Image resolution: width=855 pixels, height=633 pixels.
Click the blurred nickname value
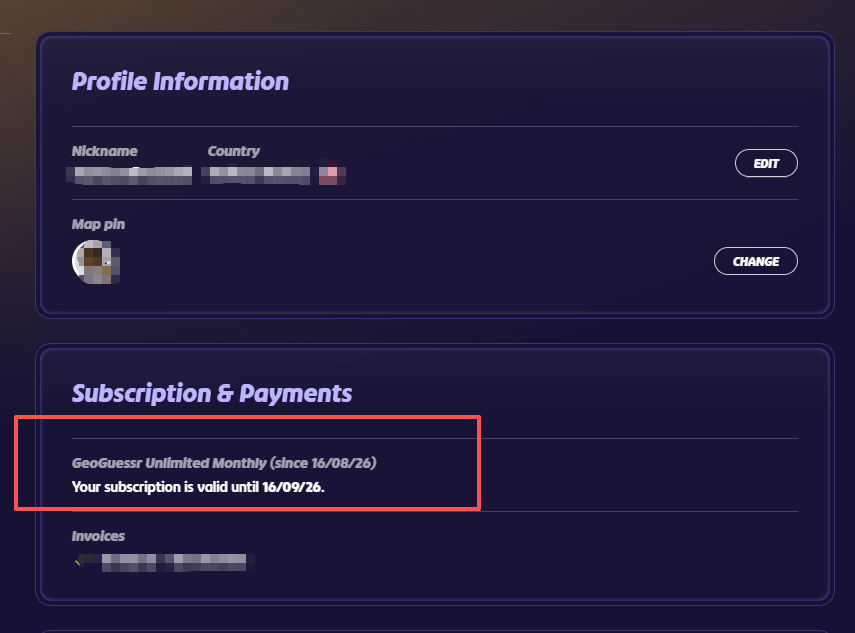point(129,175)
